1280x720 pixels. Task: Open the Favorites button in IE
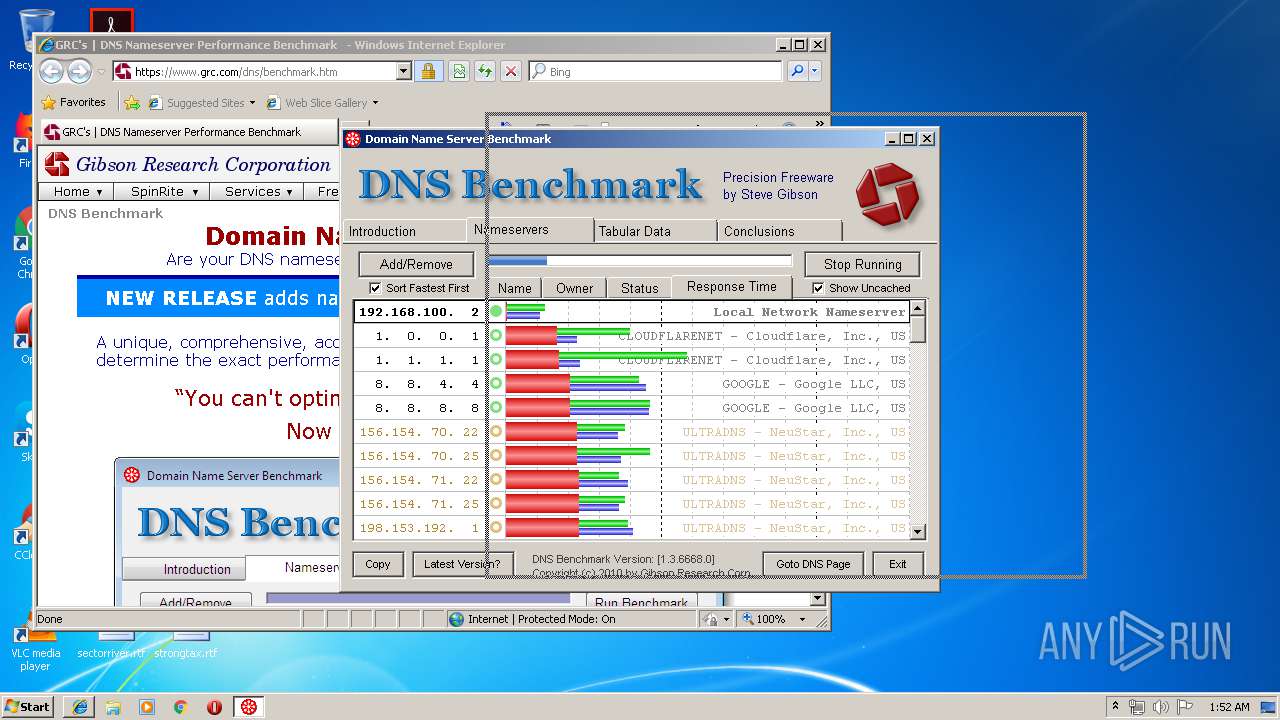tap(73, 102)
